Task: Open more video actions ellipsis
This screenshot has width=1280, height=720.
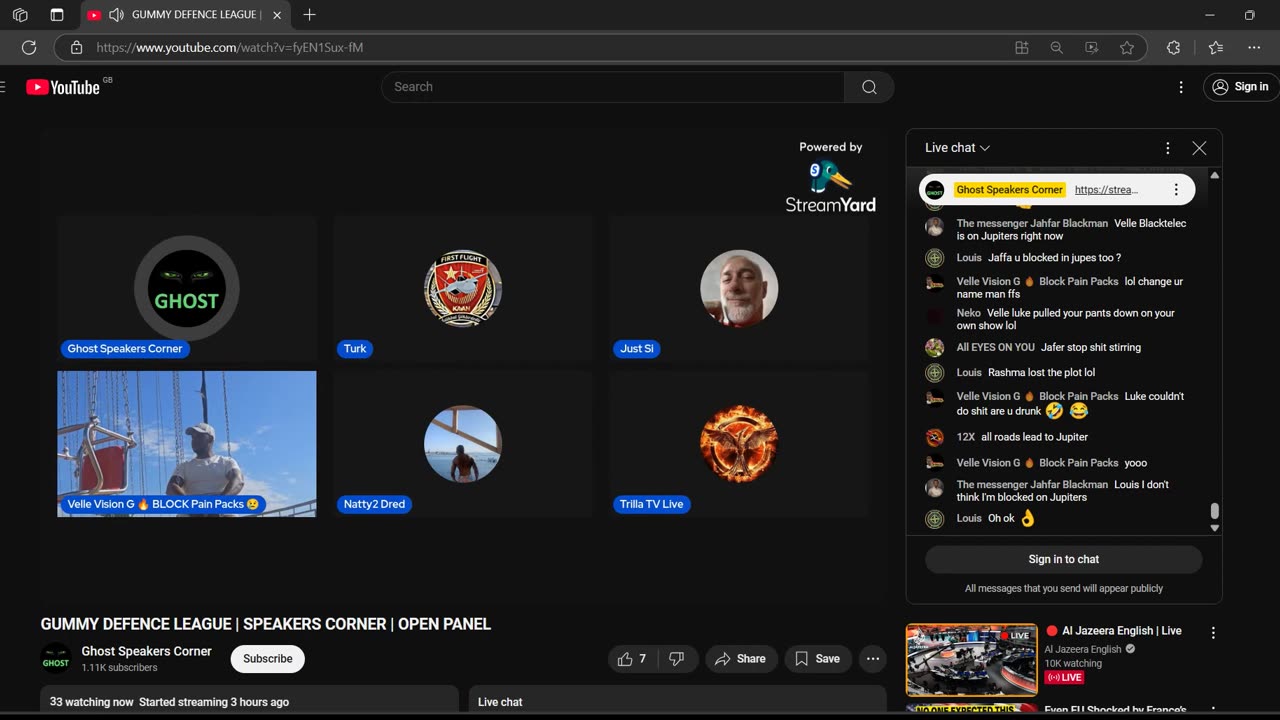Action: point(873,659)
